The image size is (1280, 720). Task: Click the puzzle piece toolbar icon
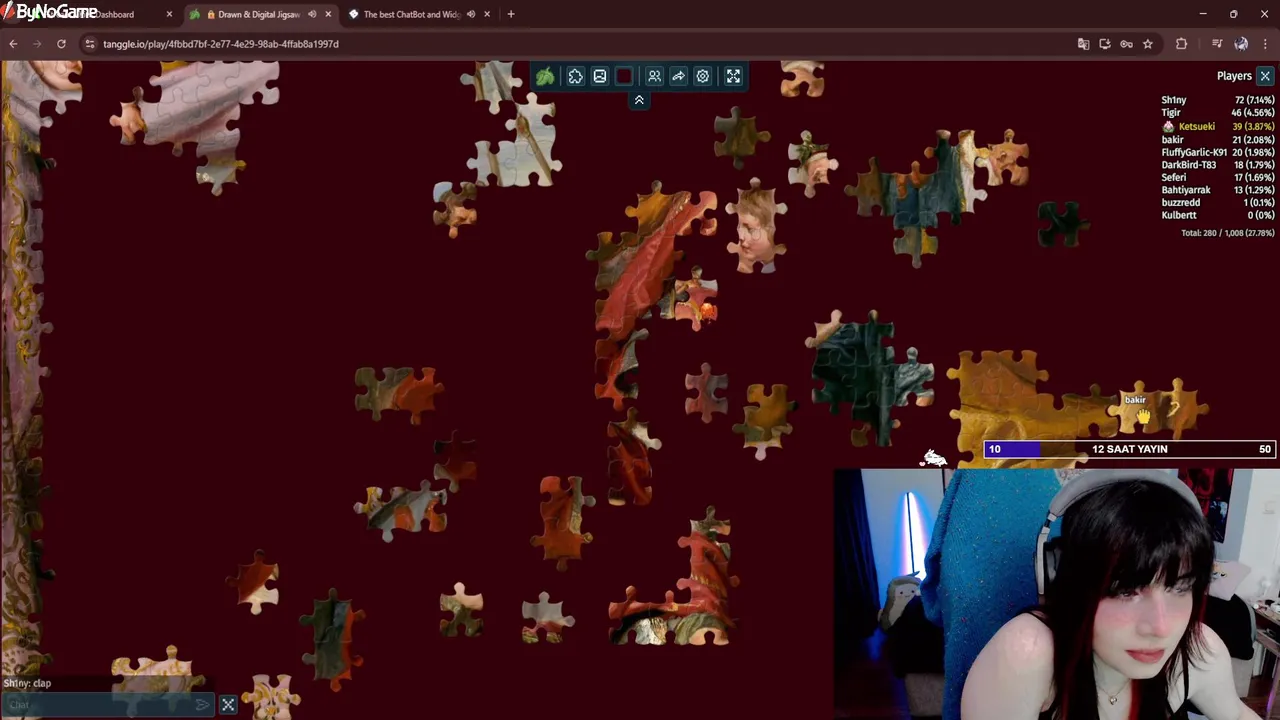pos(576,76)
